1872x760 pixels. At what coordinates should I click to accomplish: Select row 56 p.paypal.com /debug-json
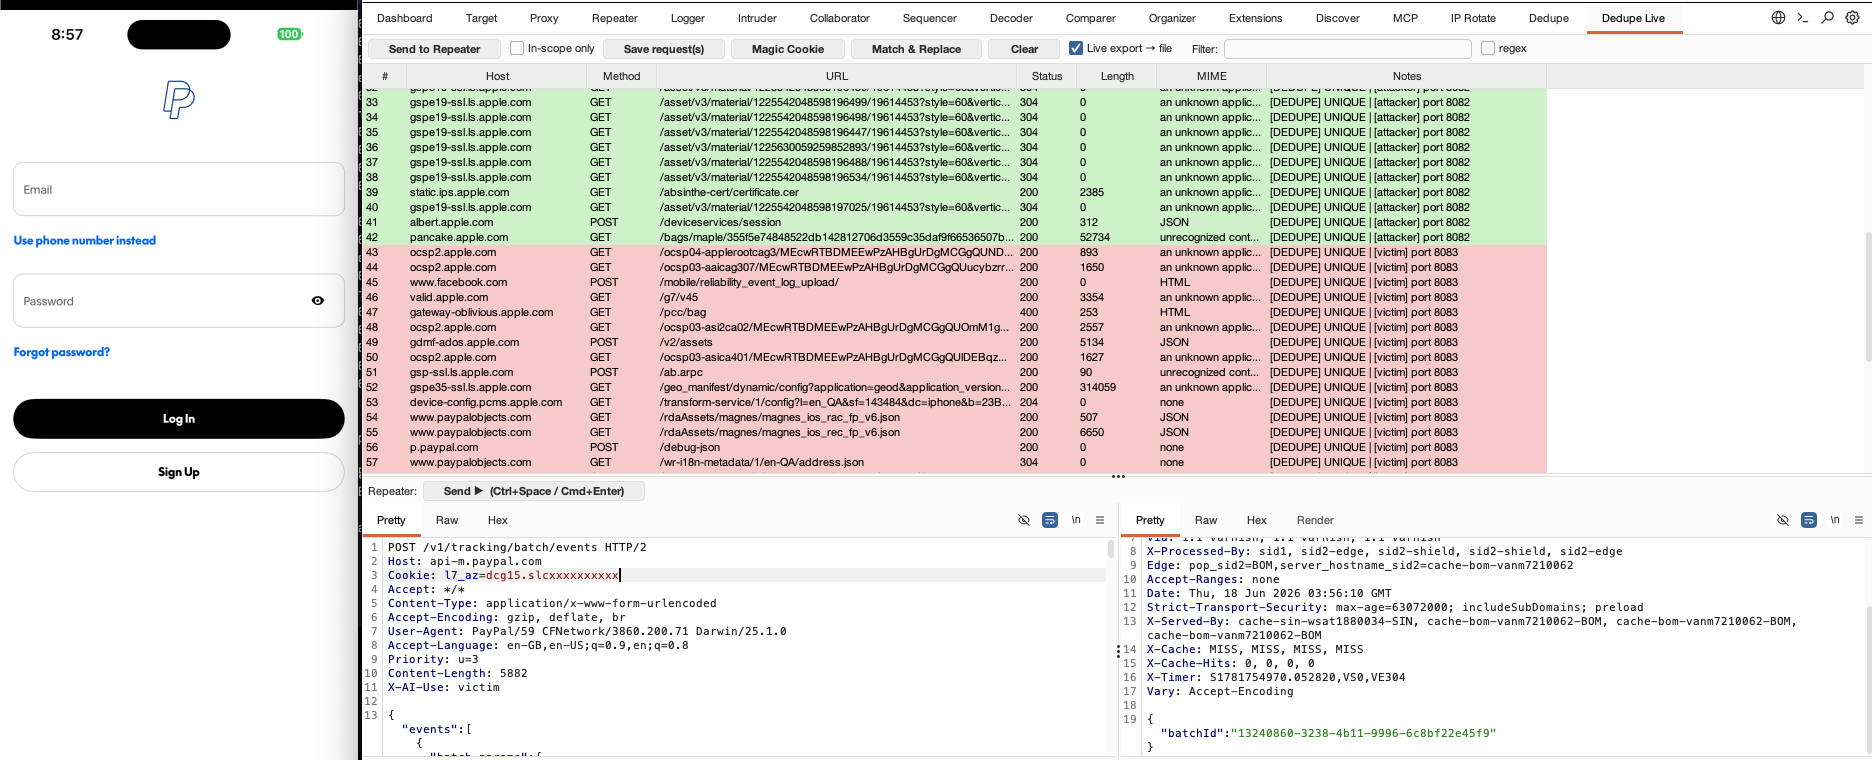(954, 447)
